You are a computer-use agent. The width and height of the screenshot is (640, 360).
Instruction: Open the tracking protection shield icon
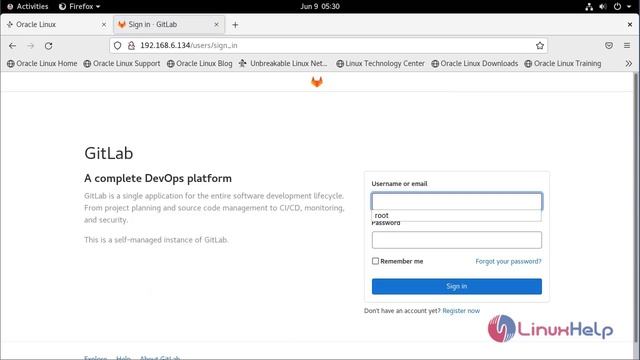pyautogui.click(x=118, y=46)
